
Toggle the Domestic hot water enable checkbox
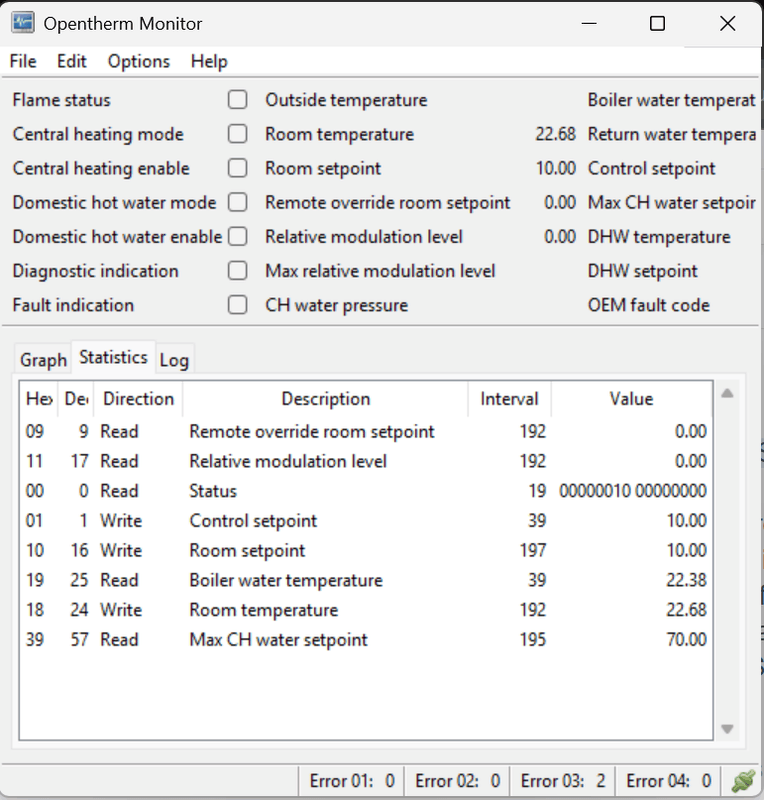237,236
